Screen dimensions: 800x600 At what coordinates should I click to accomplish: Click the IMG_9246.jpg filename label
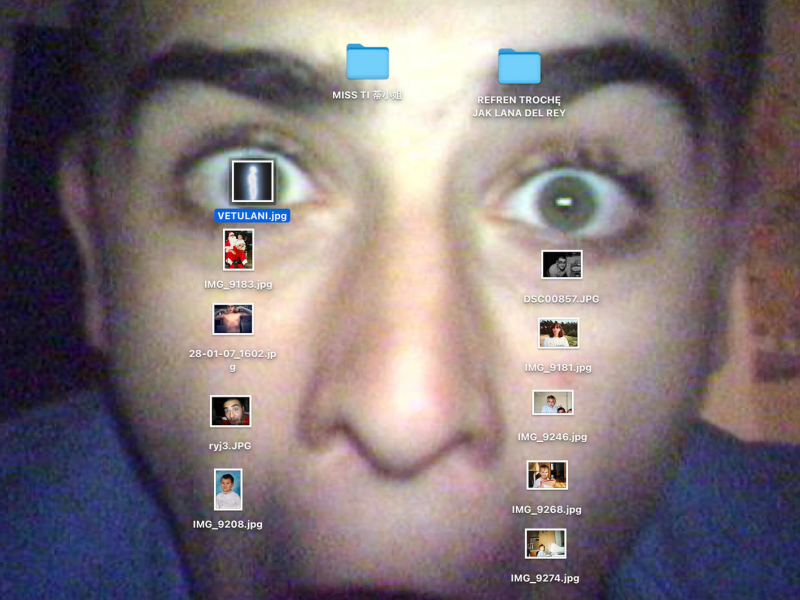coord(553,437)
